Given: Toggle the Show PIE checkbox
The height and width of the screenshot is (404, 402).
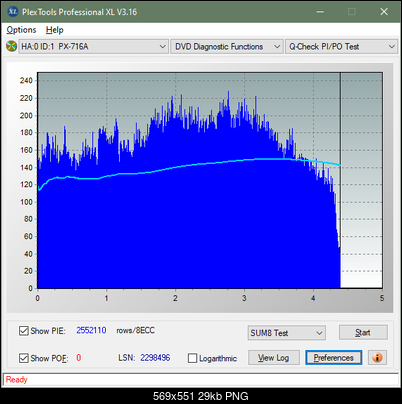Looking at the screenshot, I should [x=24, y=331].
